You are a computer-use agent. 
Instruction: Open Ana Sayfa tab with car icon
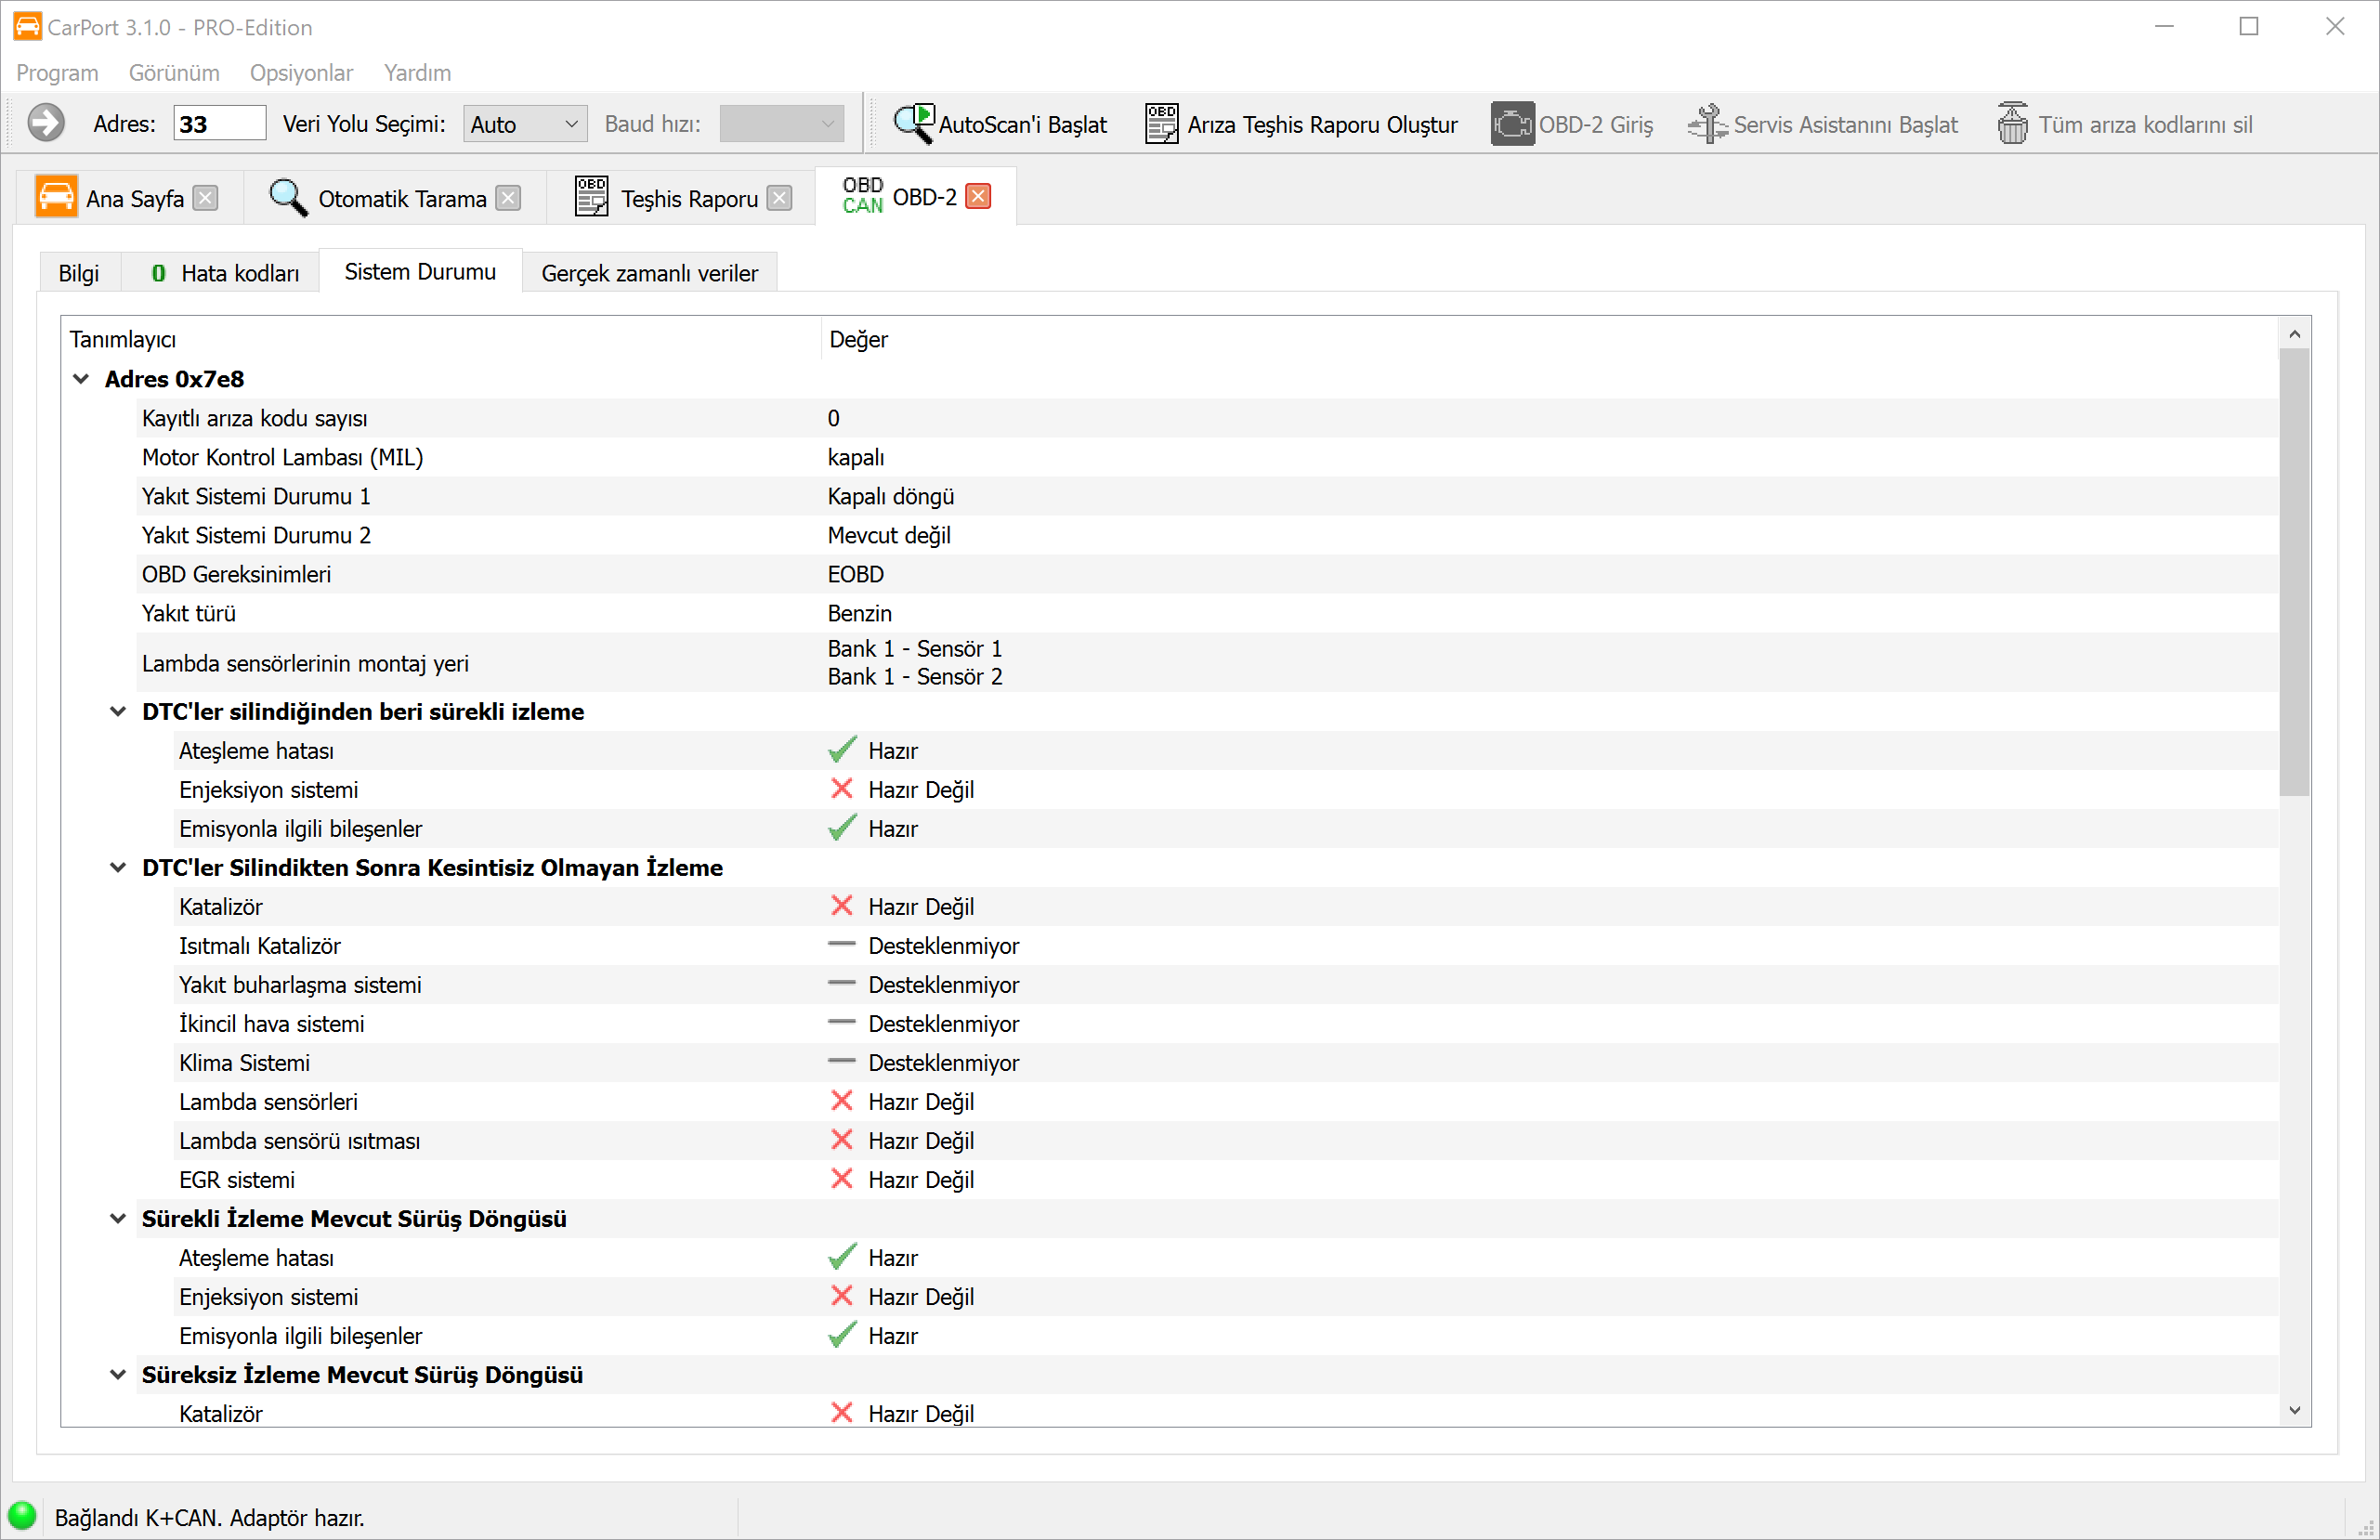tap(110, 198)
